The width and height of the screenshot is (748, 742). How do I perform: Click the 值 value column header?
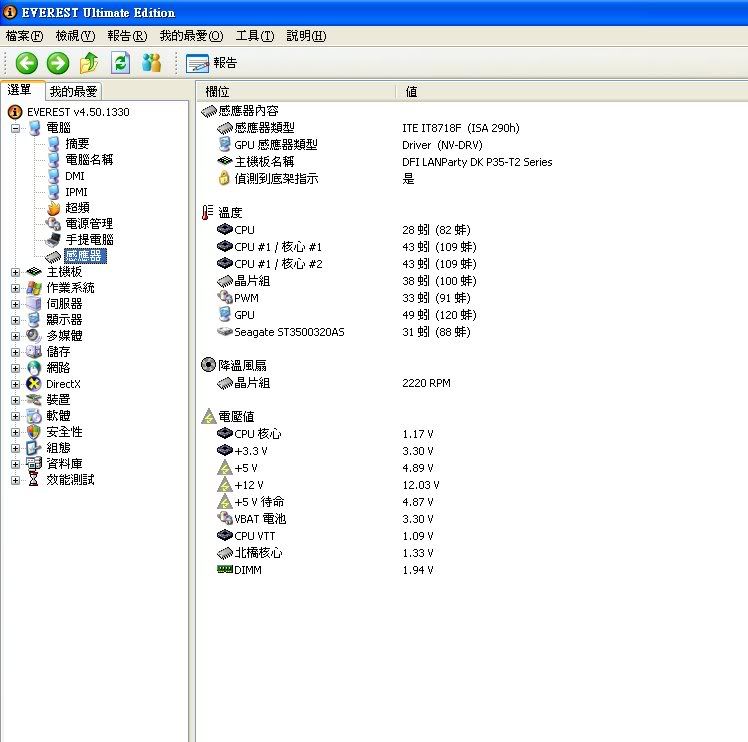point(411,92)
